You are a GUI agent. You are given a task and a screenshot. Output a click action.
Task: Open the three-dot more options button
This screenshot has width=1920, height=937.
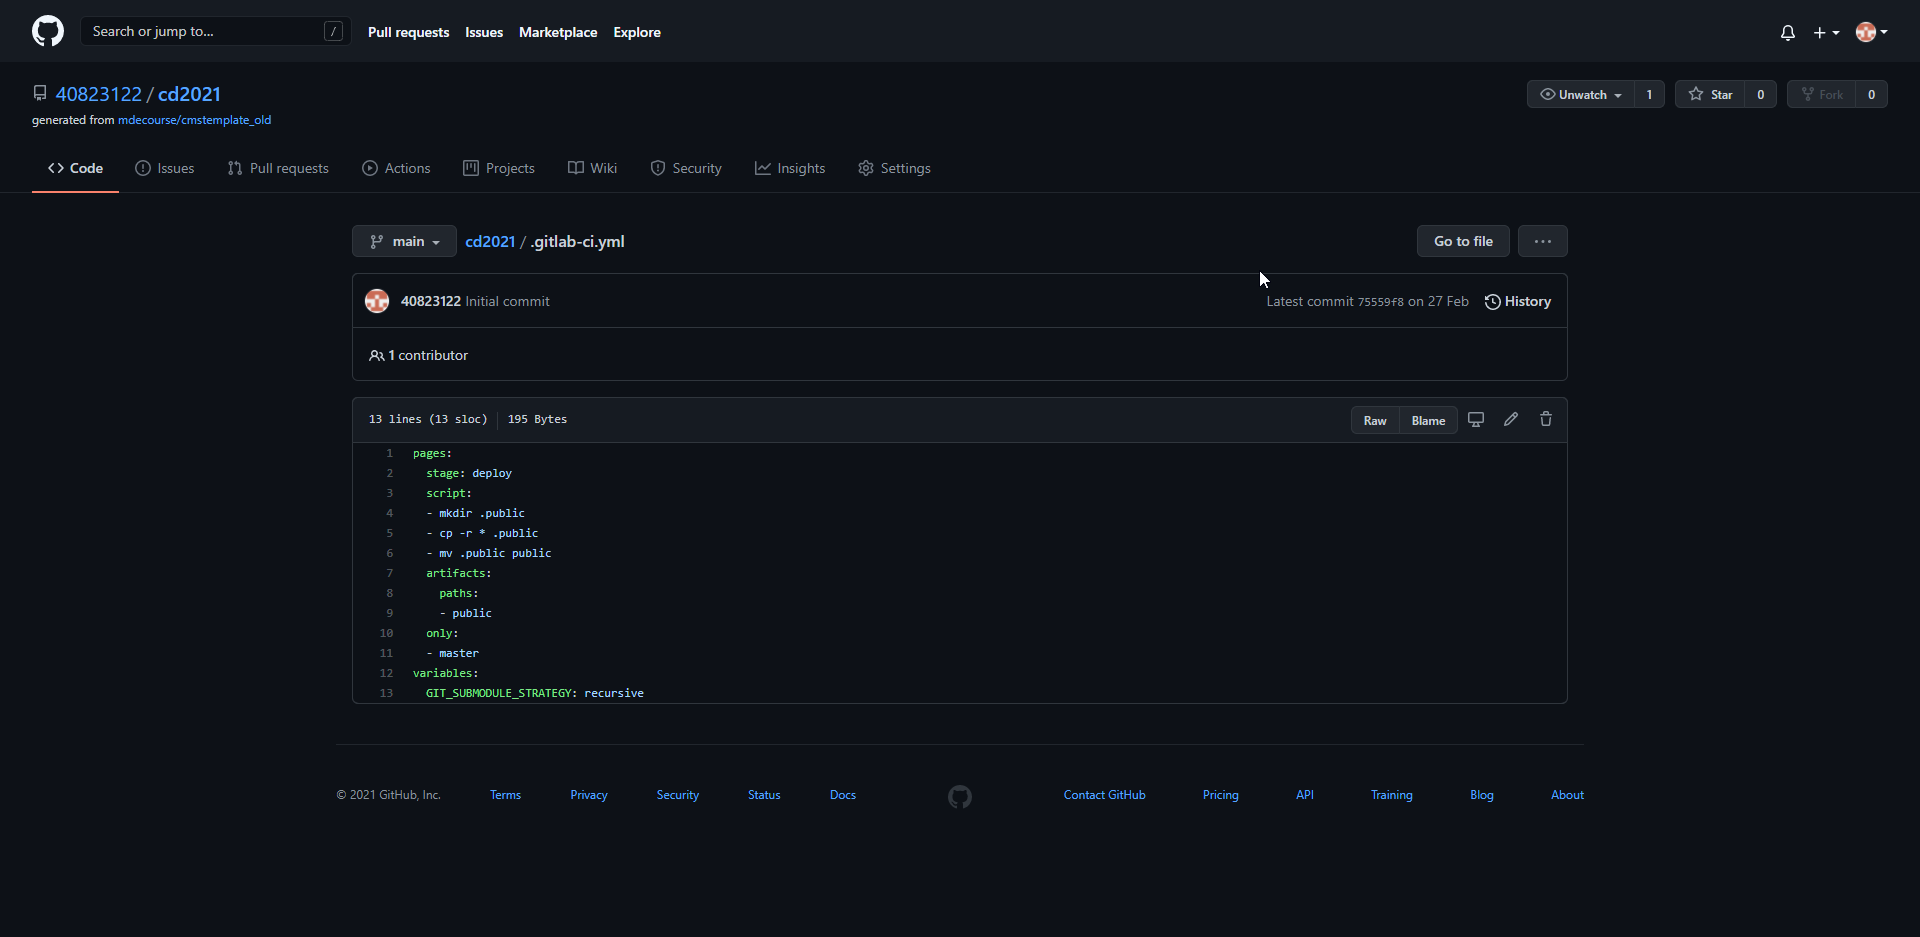coord(1543,241)
